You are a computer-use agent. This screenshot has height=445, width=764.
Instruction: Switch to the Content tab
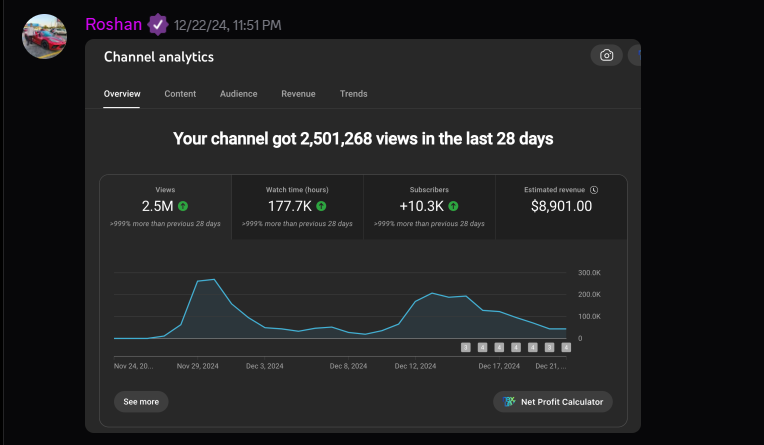[180, 94]
